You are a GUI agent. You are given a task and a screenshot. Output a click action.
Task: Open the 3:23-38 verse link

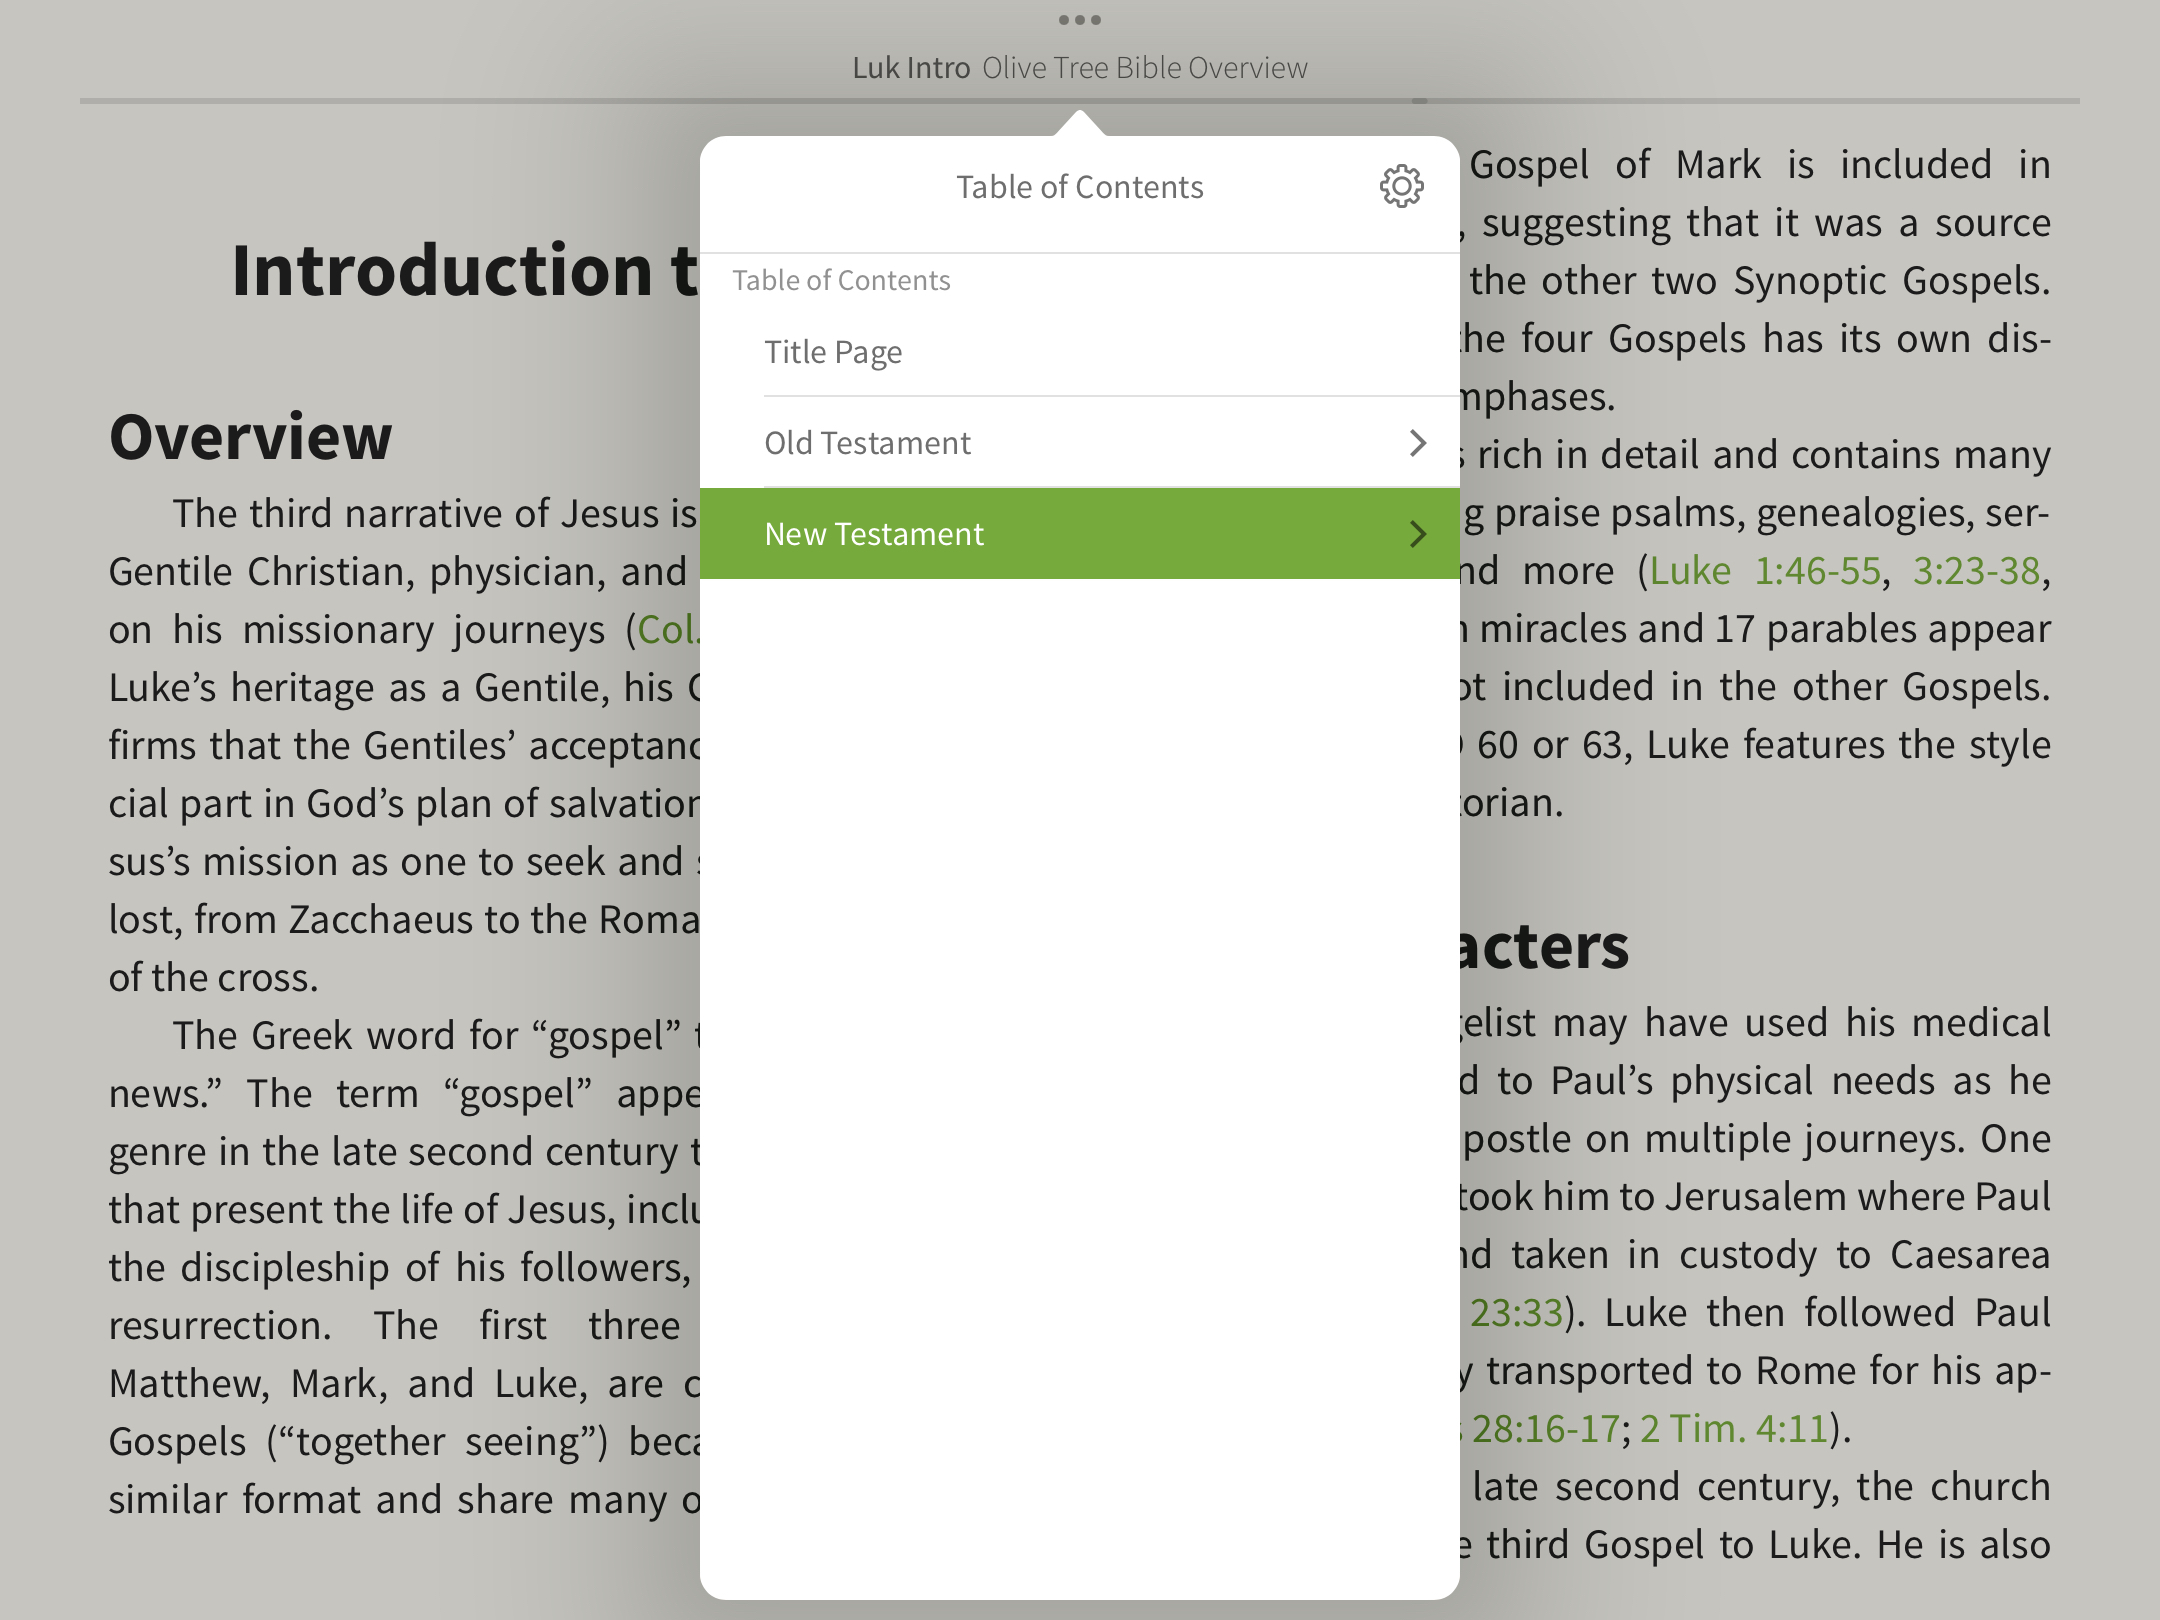point(1975,571)
